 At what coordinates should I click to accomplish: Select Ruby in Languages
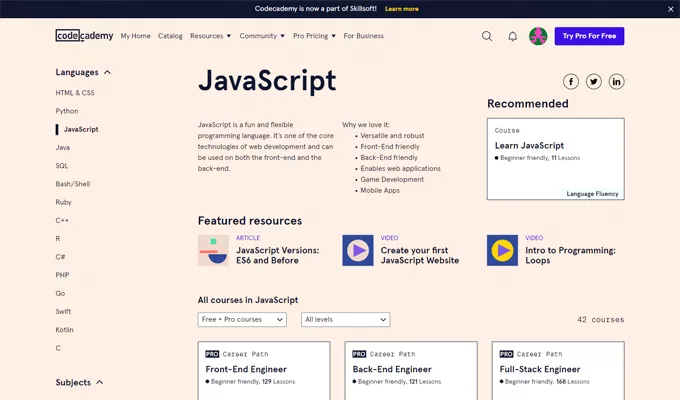(63, 202)
